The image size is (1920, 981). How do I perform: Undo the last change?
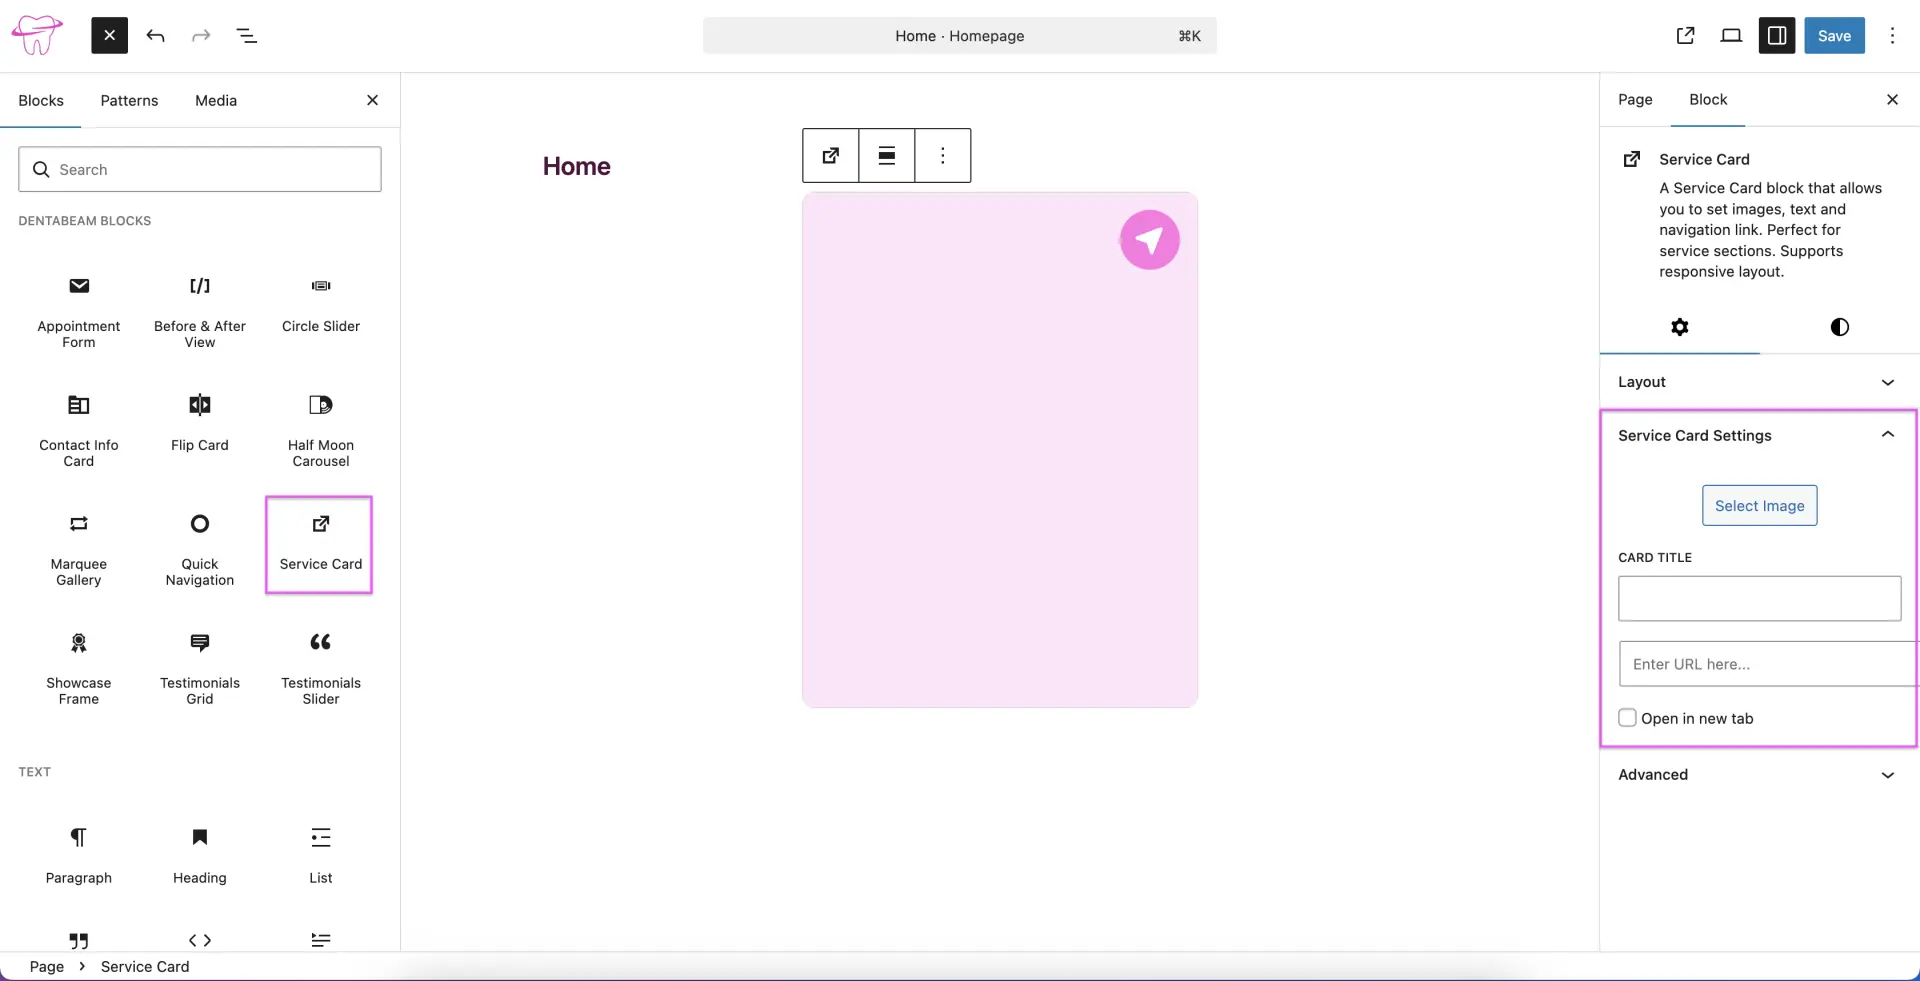pos(155,36)
